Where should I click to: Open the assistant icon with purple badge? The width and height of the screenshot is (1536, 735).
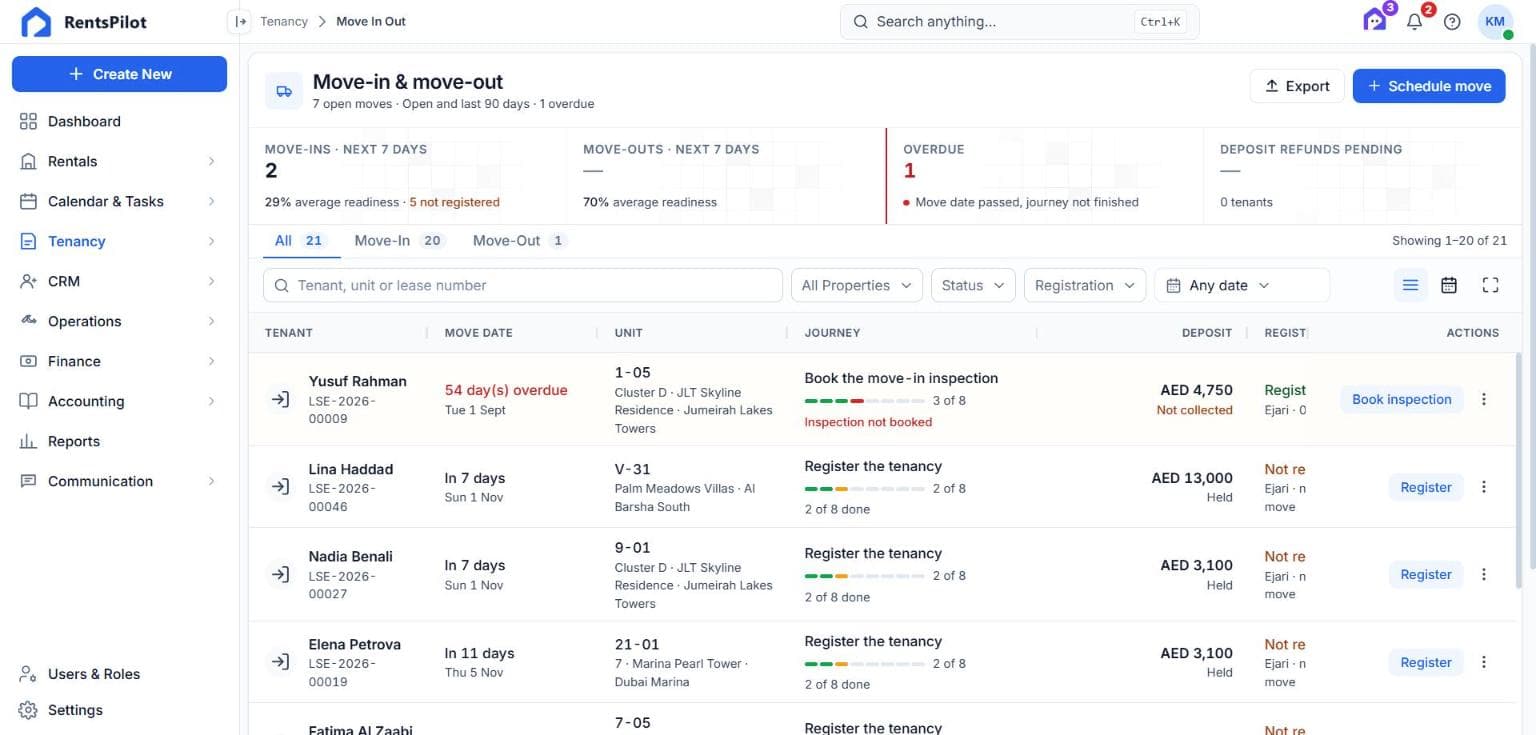pyautogui.click(x=1376, y=20)
